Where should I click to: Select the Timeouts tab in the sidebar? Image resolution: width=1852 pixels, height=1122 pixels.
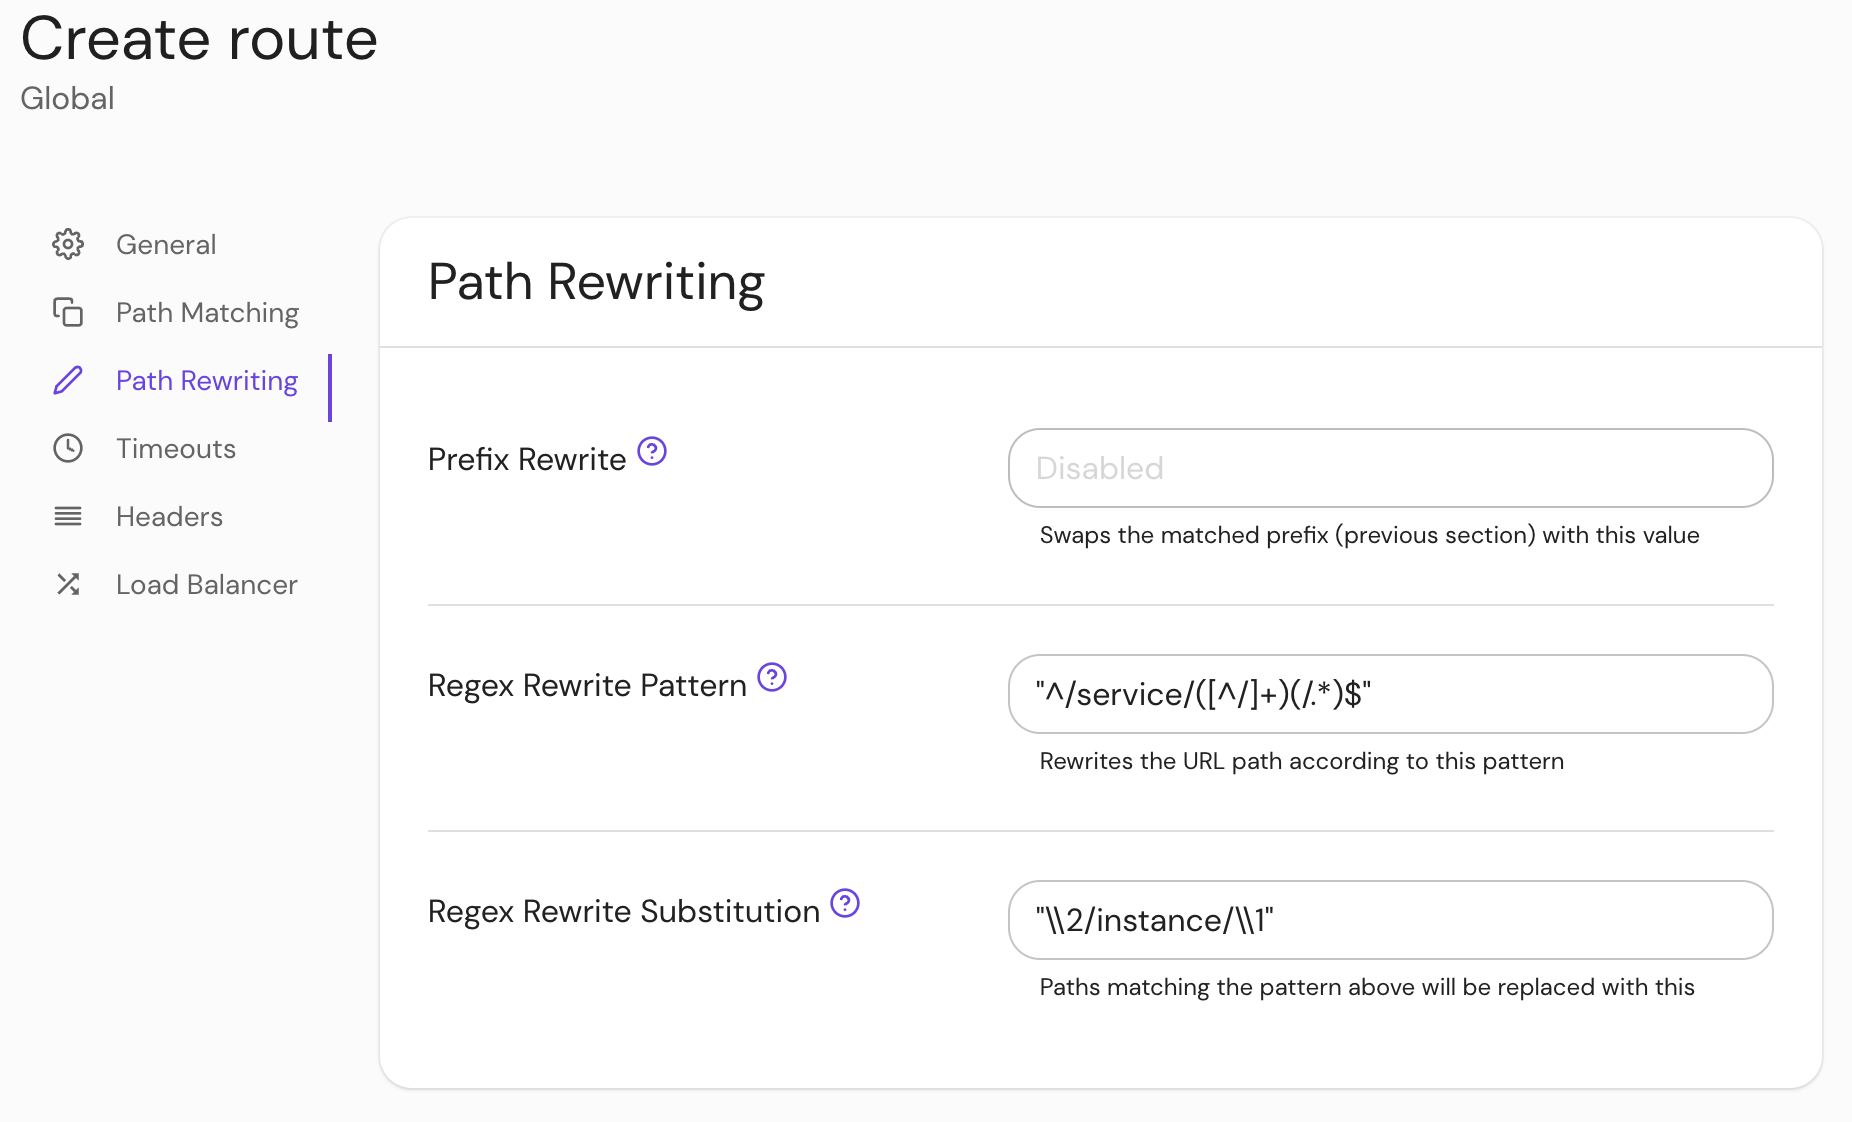[x=175, y=448]
